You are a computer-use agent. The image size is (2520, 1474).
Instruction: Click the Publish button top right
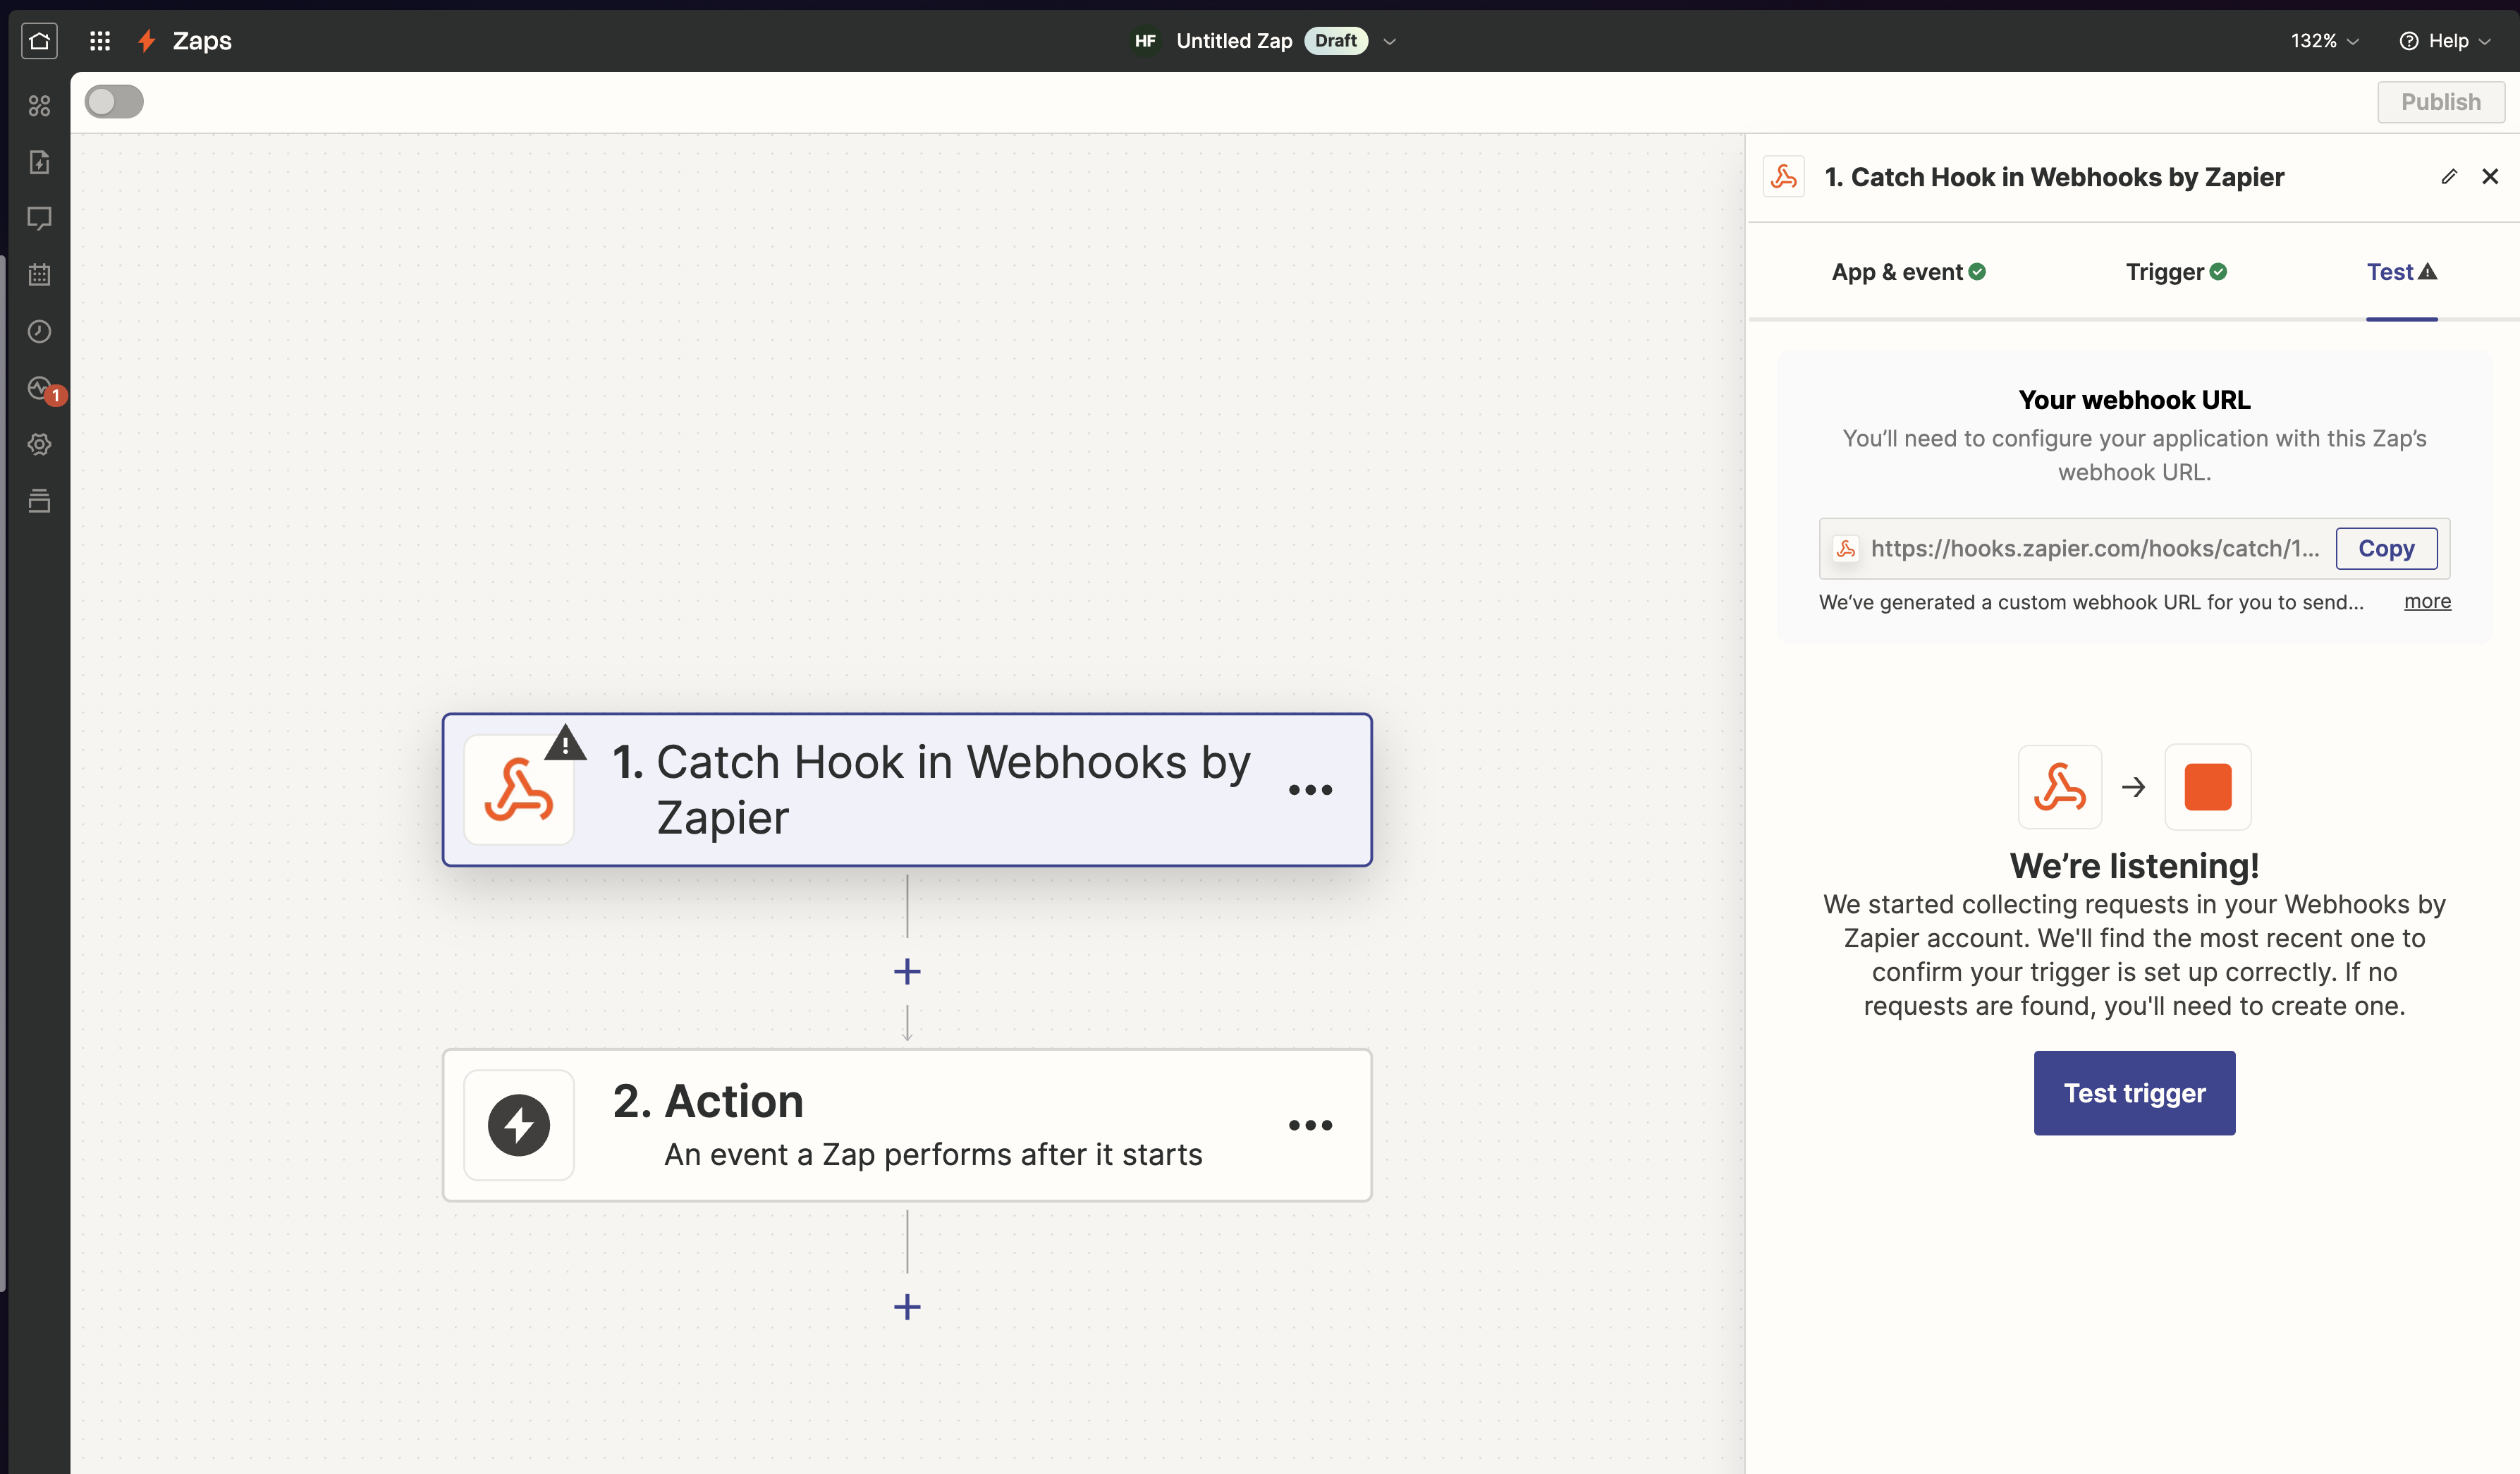tap(2441, 100)
